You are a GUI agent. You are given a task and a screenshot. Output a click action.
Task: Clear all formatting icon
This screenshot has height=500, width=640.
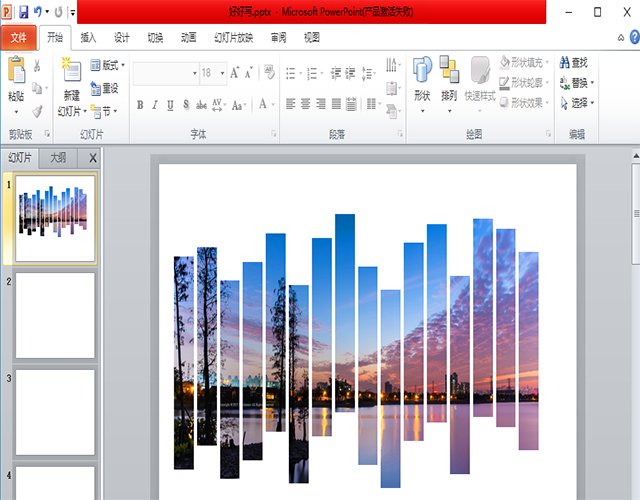tap(269, 72)
